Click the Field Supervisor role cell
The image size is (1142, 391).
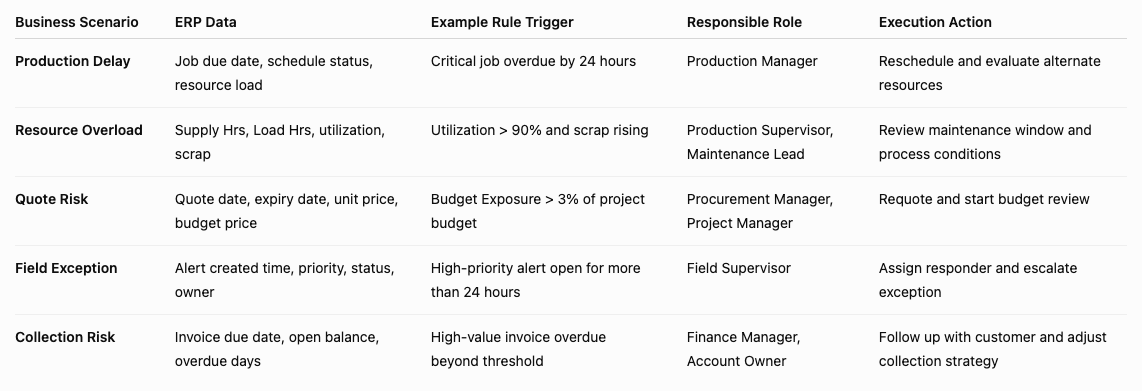tap(739, 268)
